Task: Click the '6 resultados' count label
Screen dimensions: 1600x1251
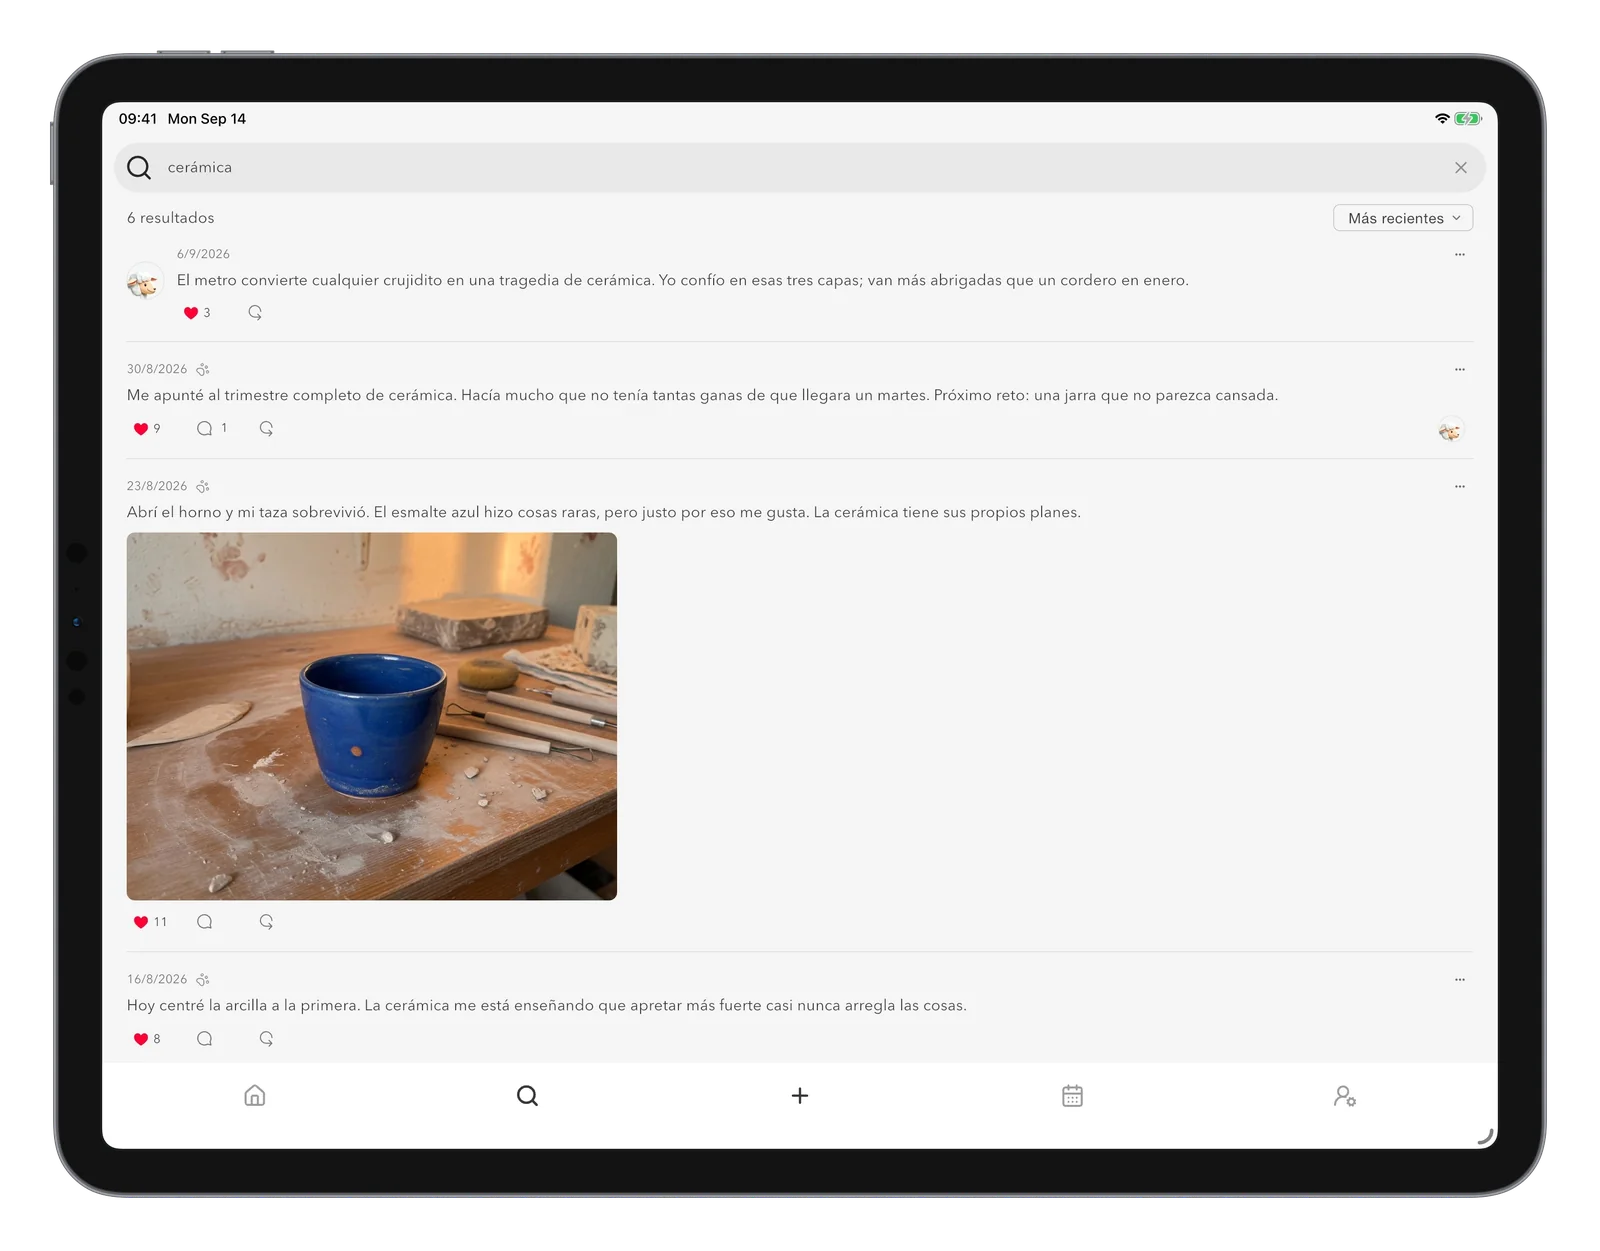Action: [x=170, y=218]
